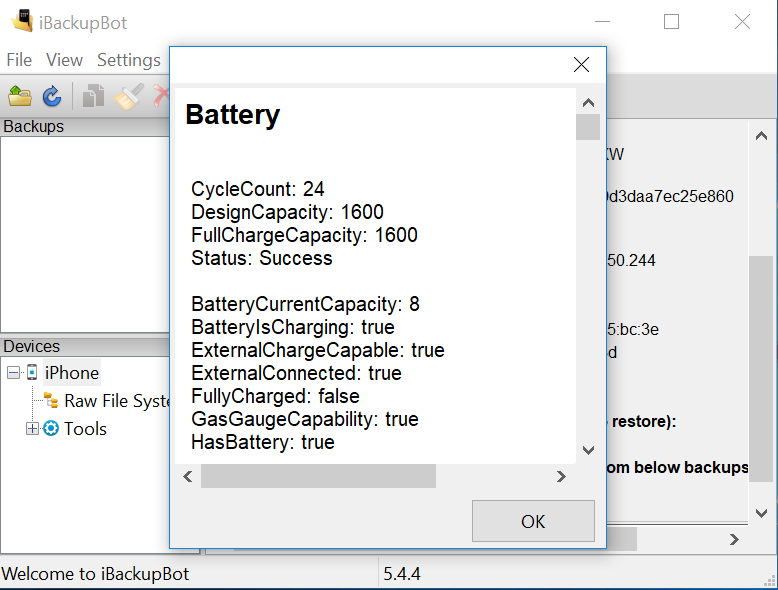The height and width of the screenshot is (590, 778).
Task: Click the DesignCapacity: 1600 line
Action: [x=287, y=212]
